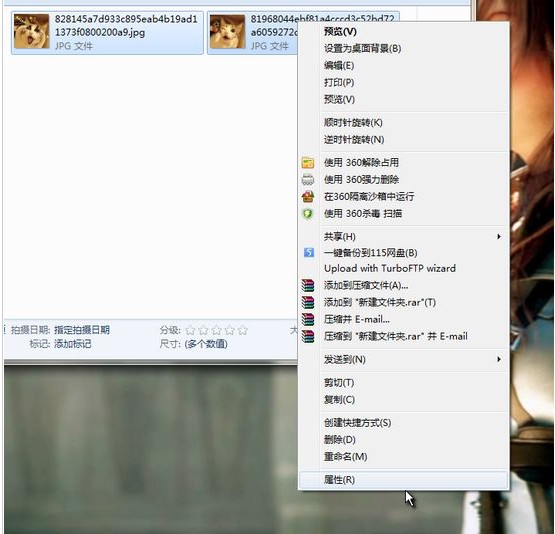This screenshot has width=556, height=534.
Task: Select the 828145a7d933c895 jpg thumbnail
Action: pos(32,31)
